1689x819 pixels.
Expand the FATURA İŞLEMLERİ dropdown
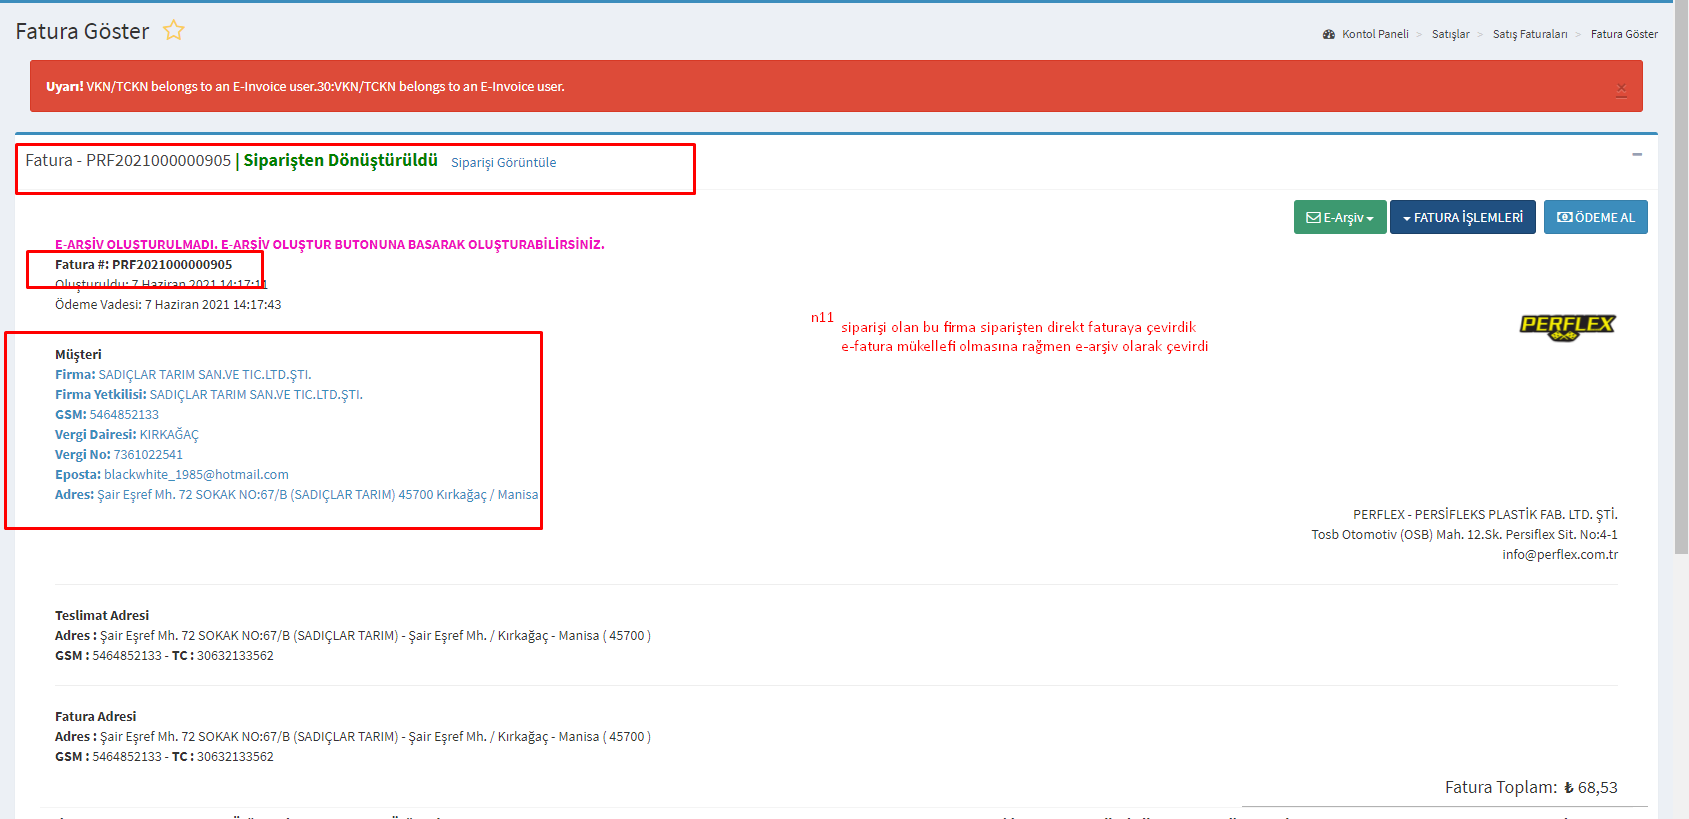1462,217
